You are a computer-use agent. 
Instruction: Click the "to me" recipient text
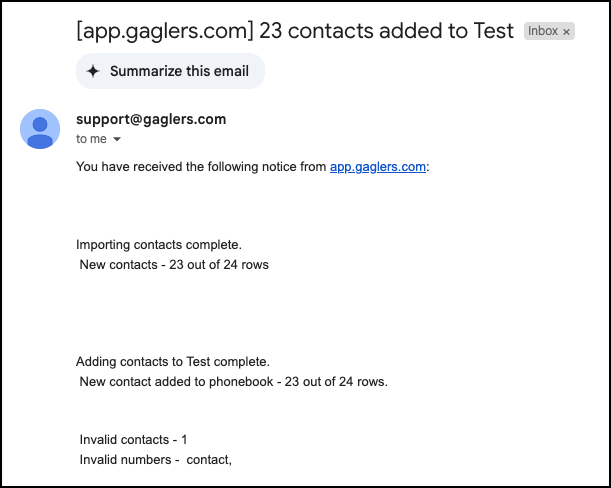[91, 139]
